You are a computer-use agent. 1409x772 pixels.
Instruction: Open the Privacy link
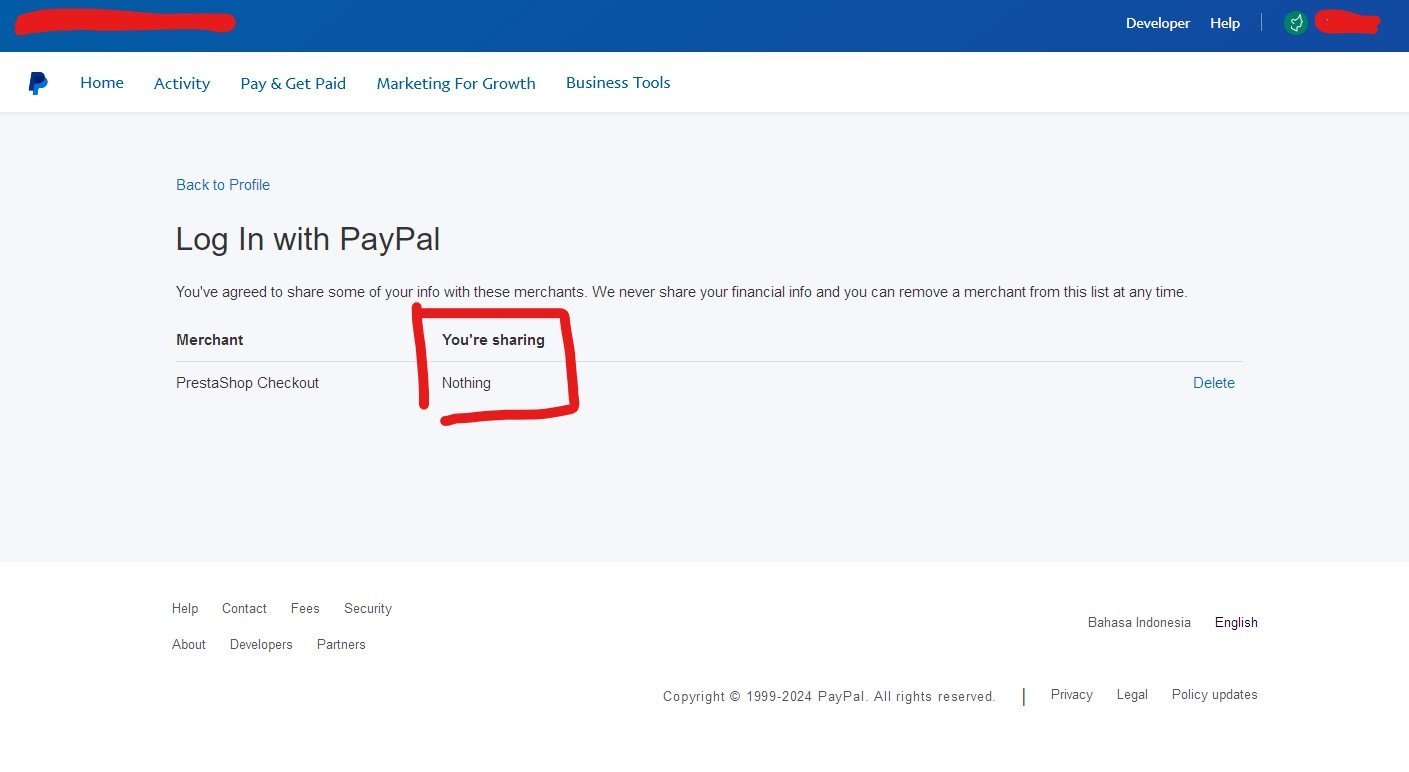(1071, 695)
